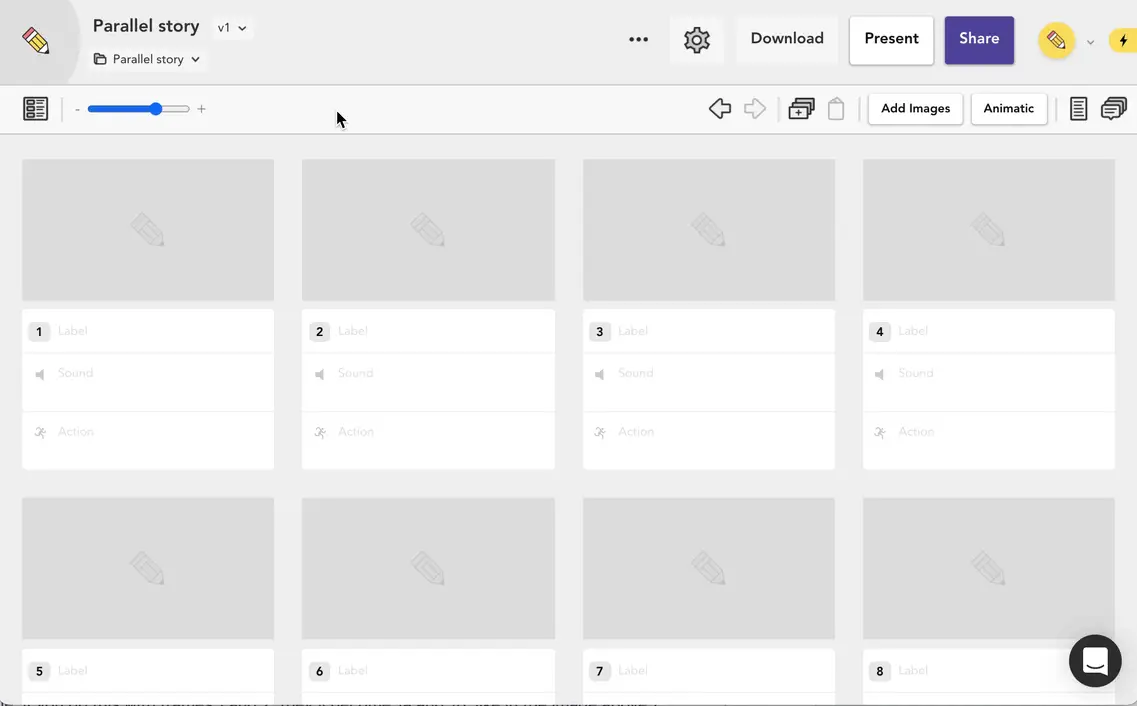
Task: Click the purple Share button
Action: click(x=979, y=40)
